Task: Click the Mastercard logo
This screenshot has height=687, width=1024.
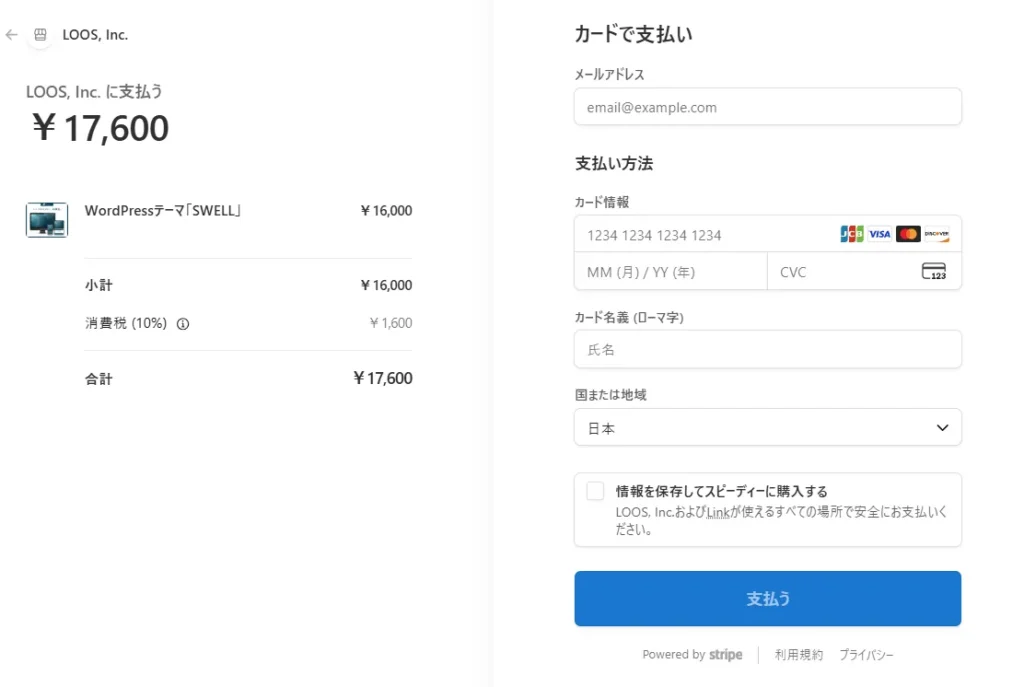Action: 908,234
